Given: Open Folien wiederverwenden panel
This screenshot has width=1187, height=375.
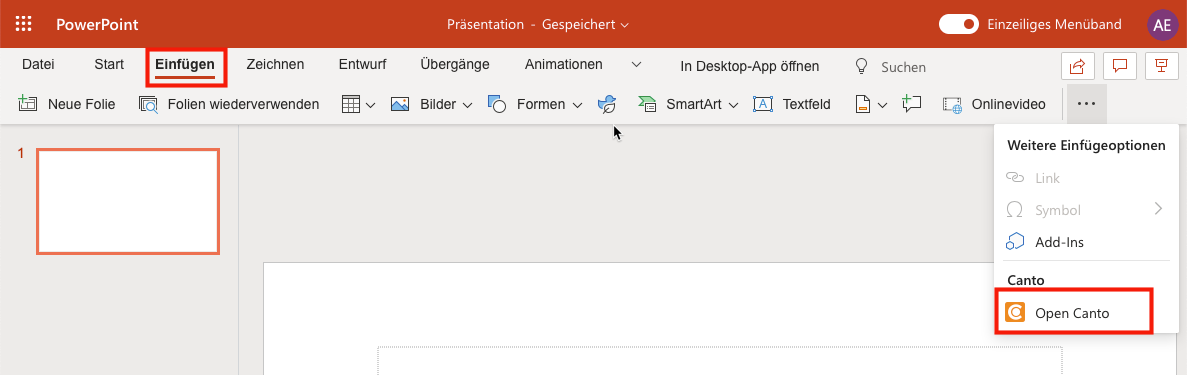Looking at the screenshot, I should pos(229,105).
